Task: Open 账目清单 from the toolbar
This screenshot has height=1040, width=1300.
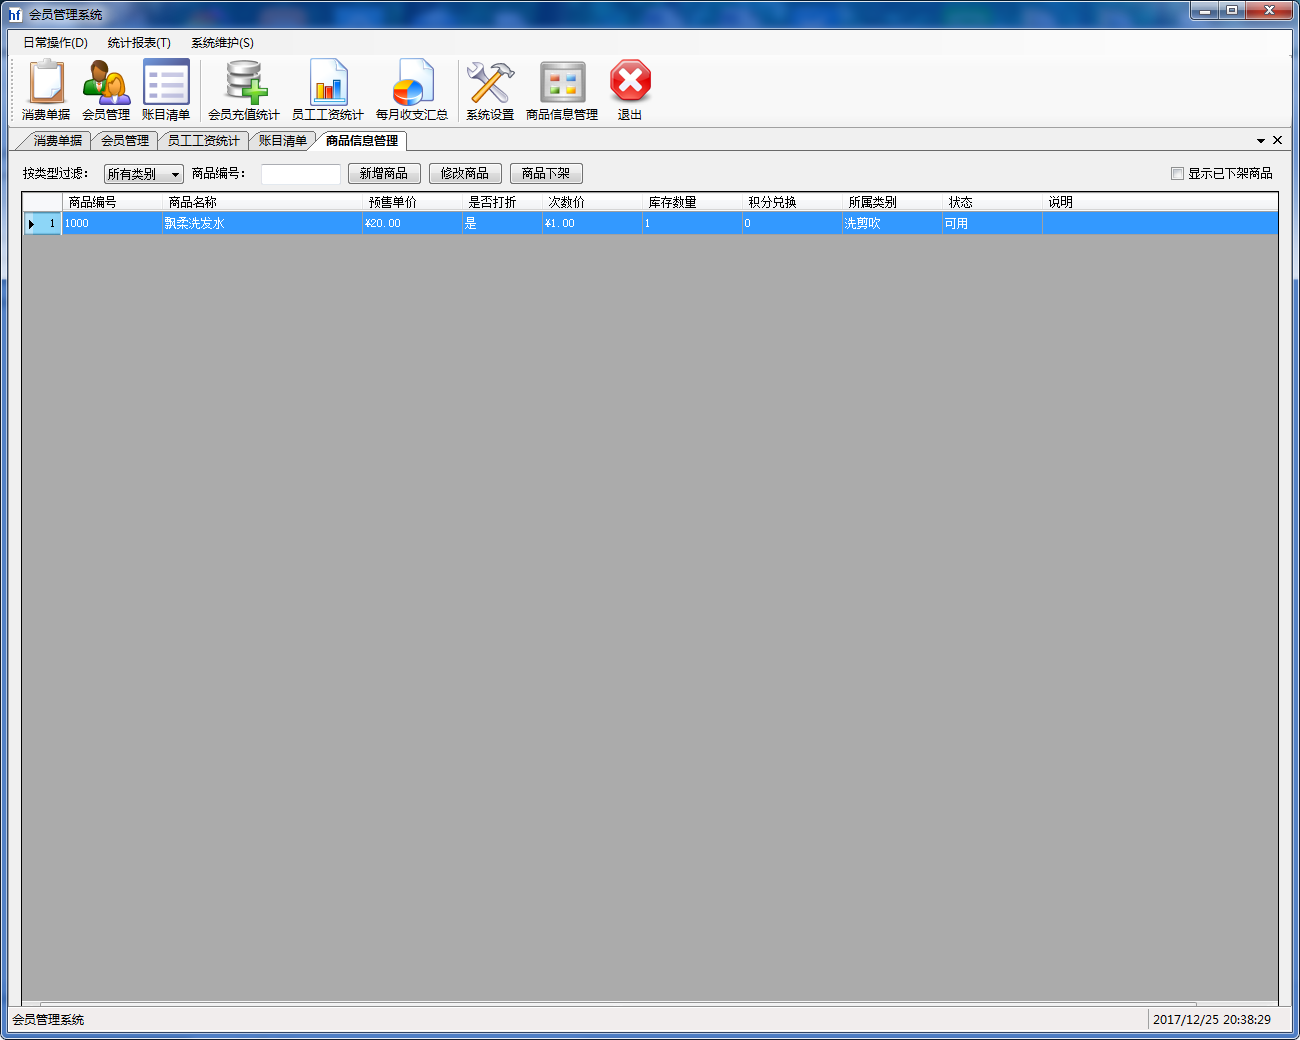Action: coord(166,88)
